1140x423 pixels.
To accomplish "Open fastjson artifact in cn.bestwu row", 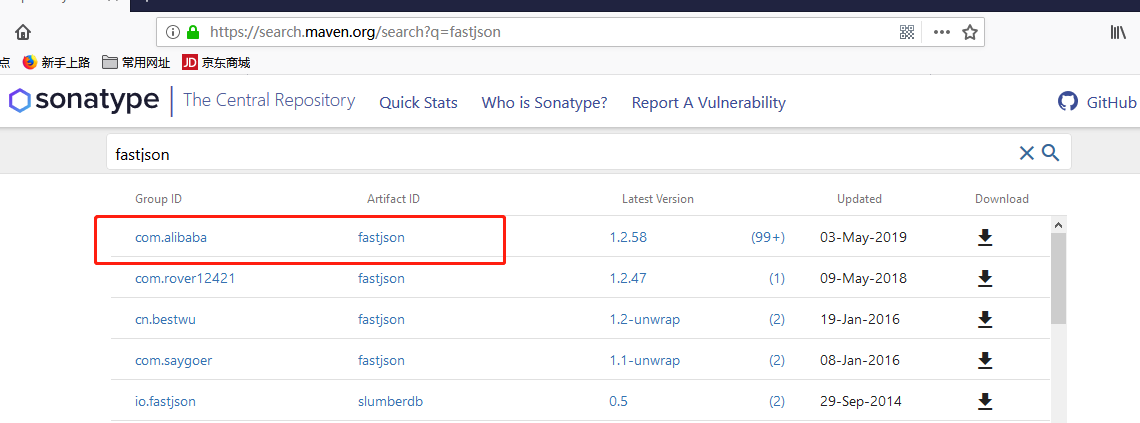I will click(381, 319).
